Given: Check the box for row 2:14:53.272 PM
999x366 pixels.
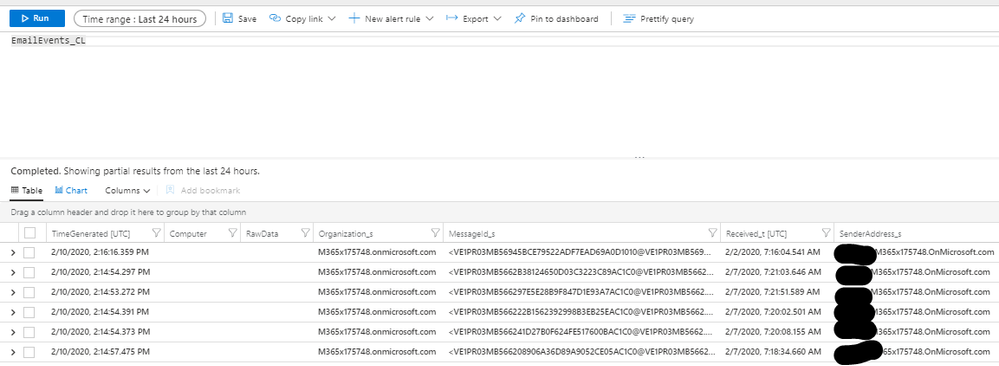Looking at the screenshot, I should click(29, 293).
